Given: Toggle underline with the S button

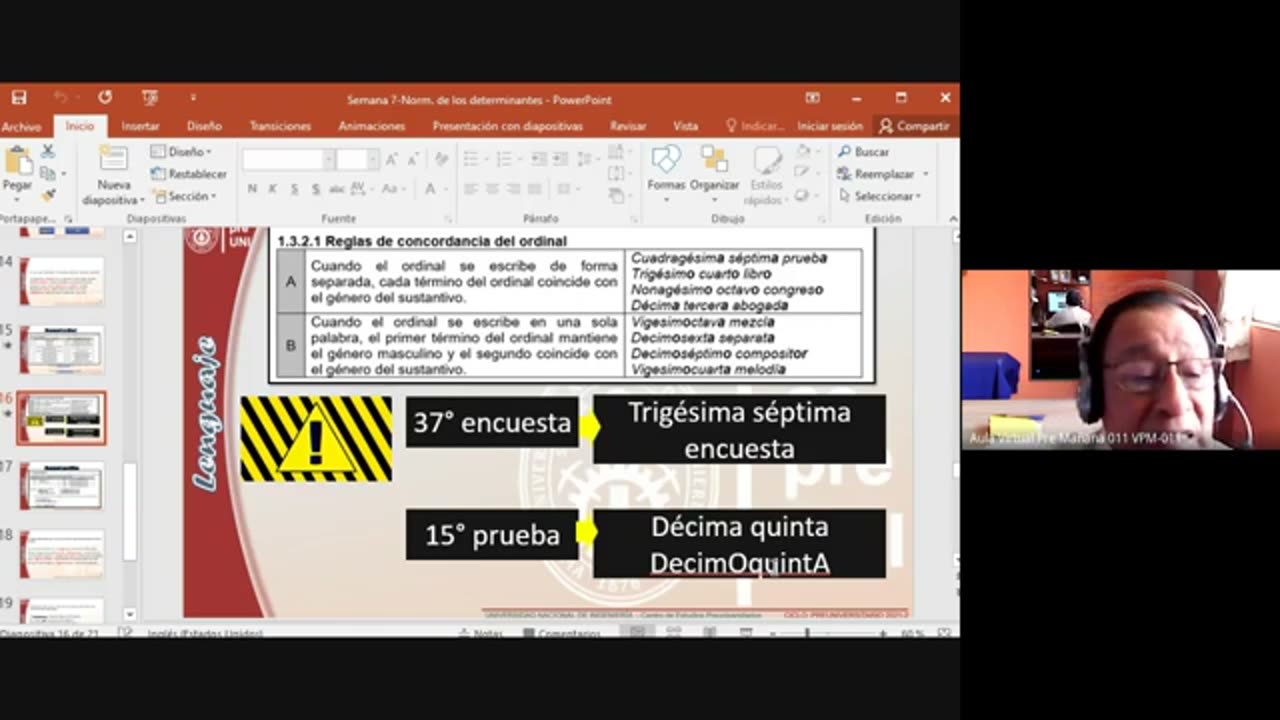Looking at the screenshot, I should pos(294,189).
